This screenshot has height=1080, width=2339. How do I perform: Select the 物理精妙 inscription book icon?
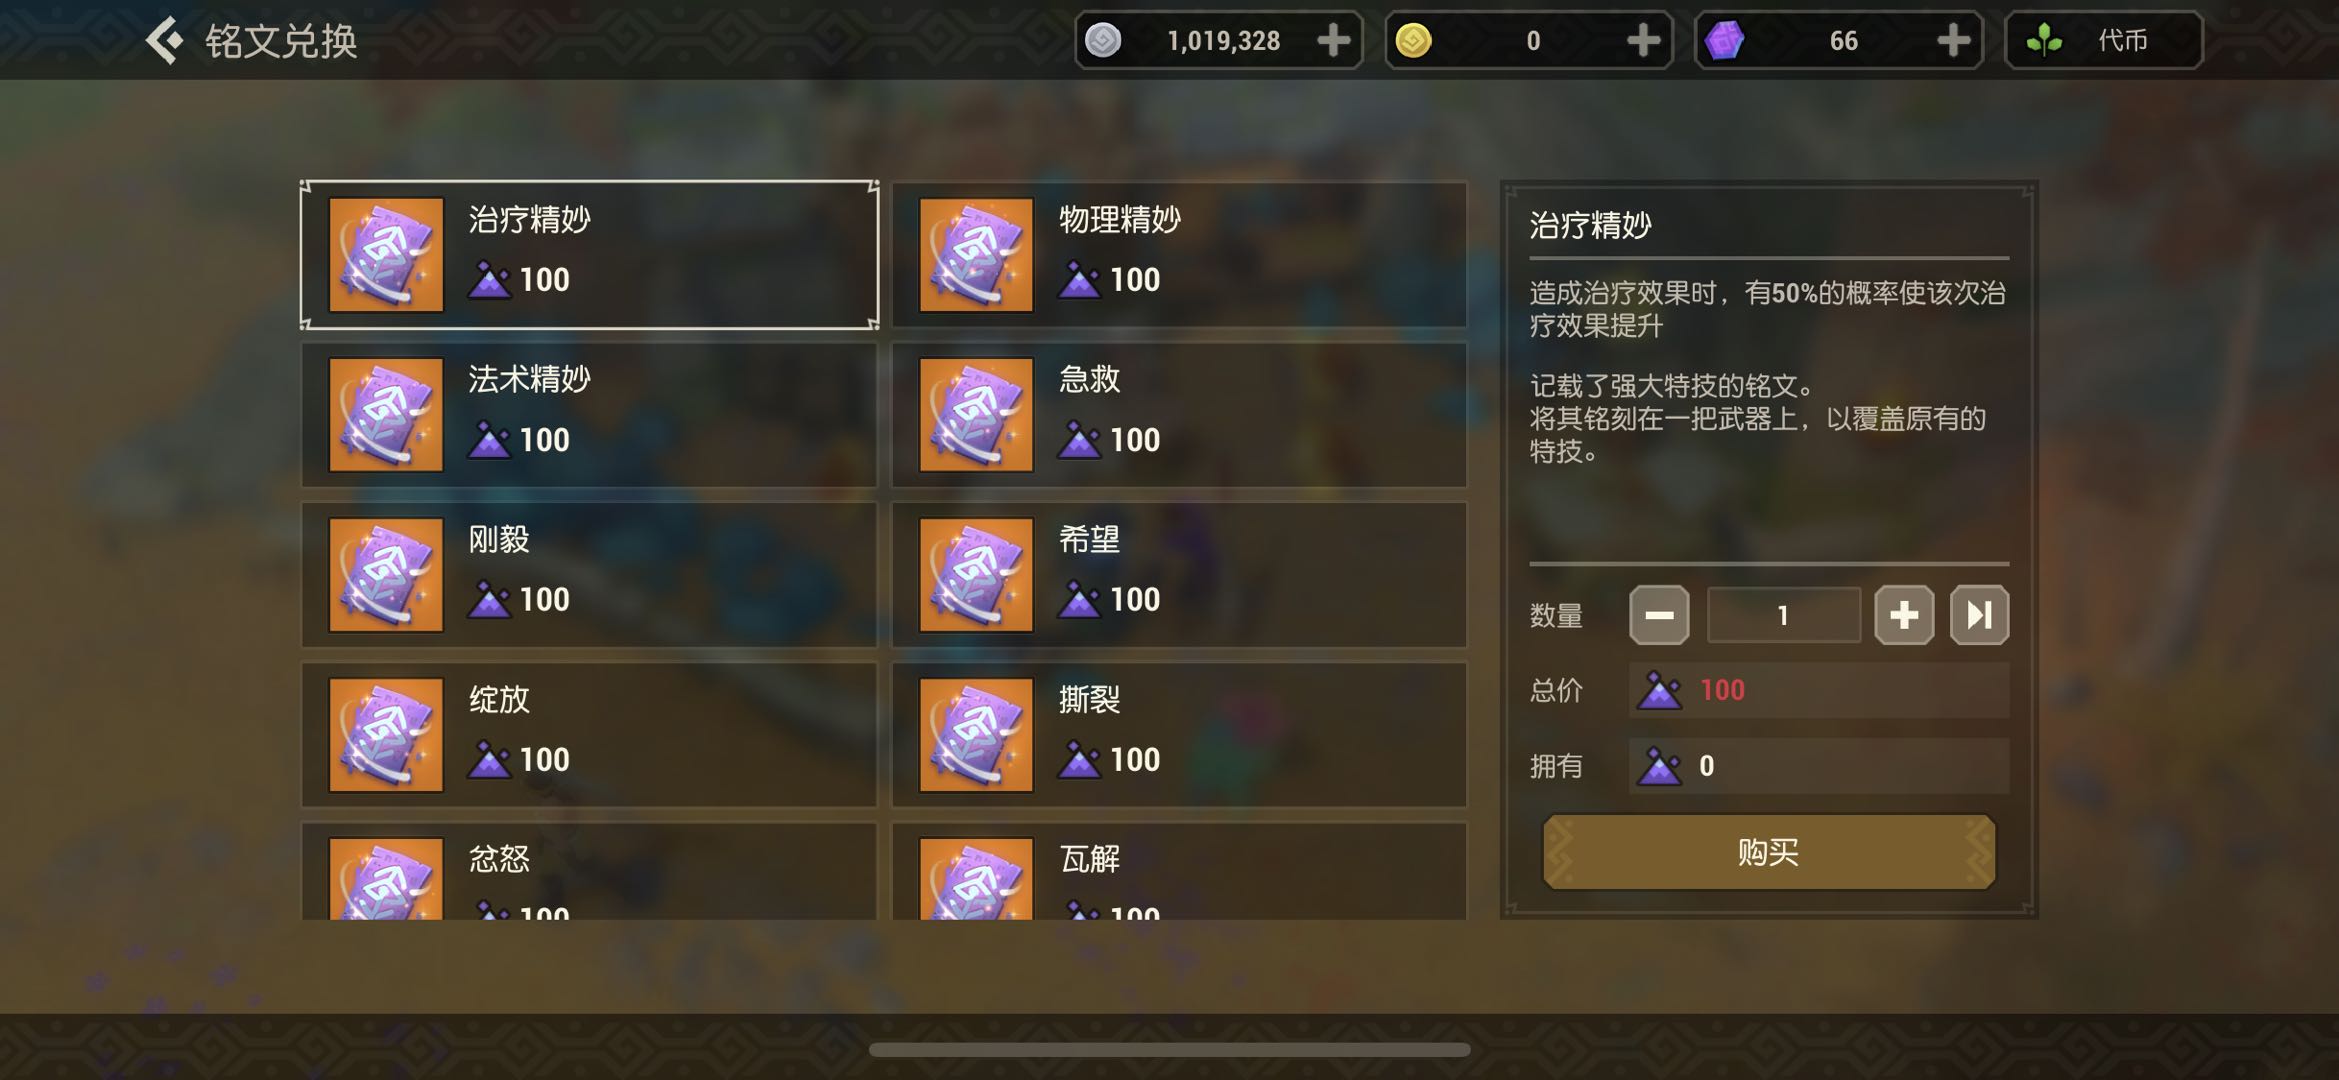pos(976,255)
